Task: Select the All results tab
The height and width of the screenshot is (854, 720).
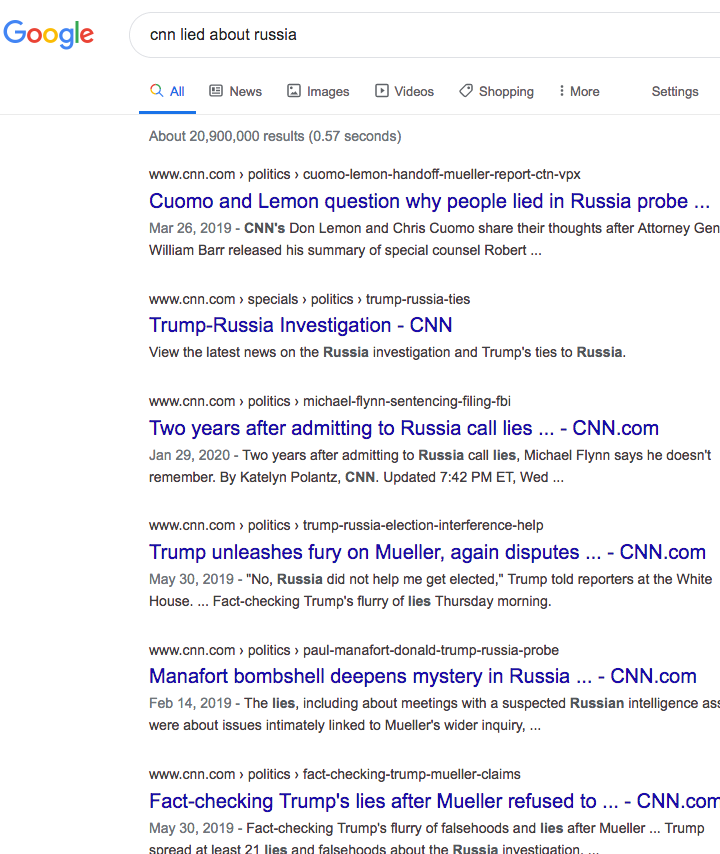Action: click(x=167, y=91)
